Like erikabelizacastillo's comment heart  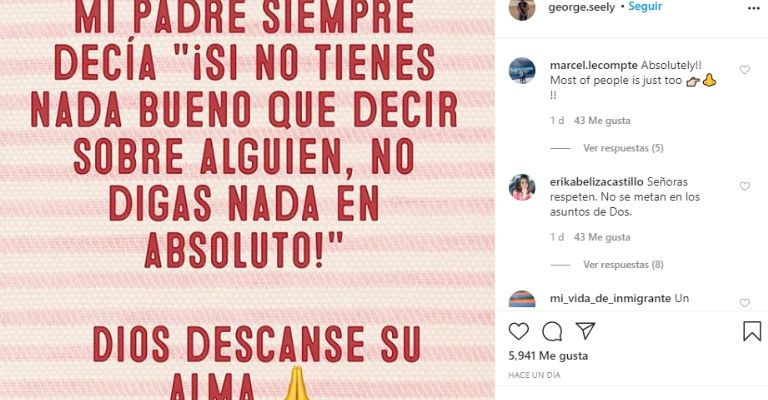coord(744,187)
